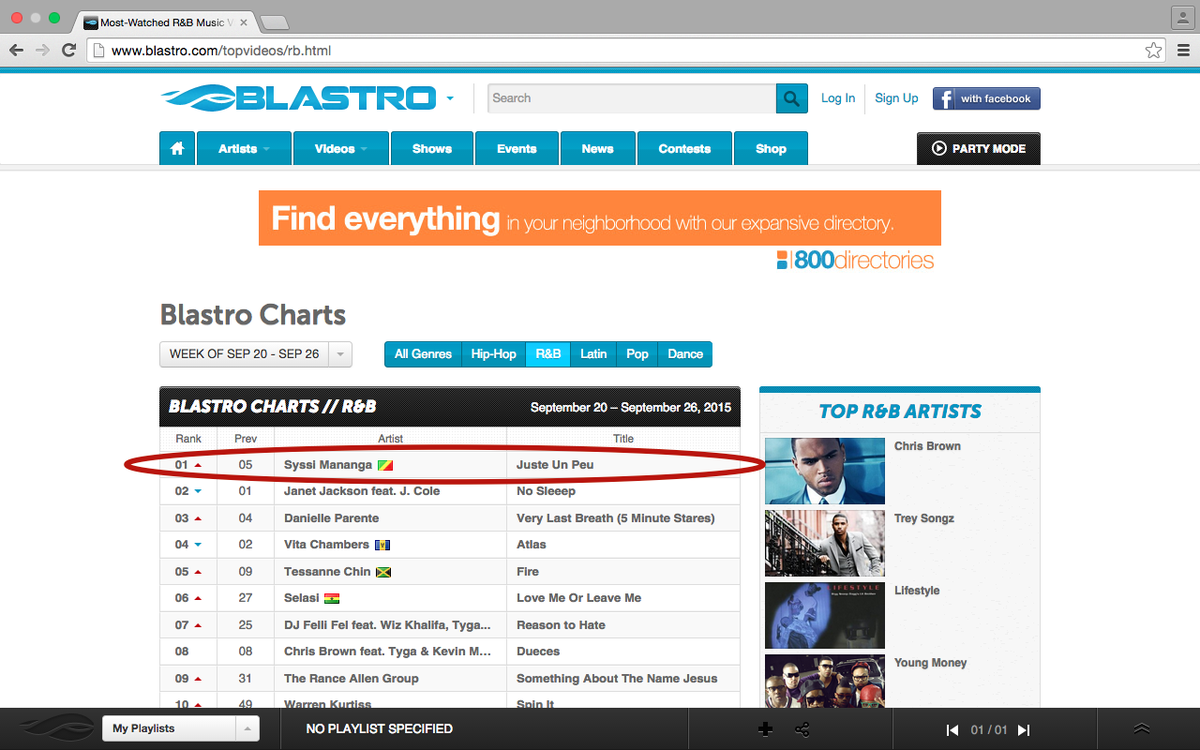Click artist Janet Jackson feat. J. Cole
Screen dimensions: 1200x750
point(362,491)
